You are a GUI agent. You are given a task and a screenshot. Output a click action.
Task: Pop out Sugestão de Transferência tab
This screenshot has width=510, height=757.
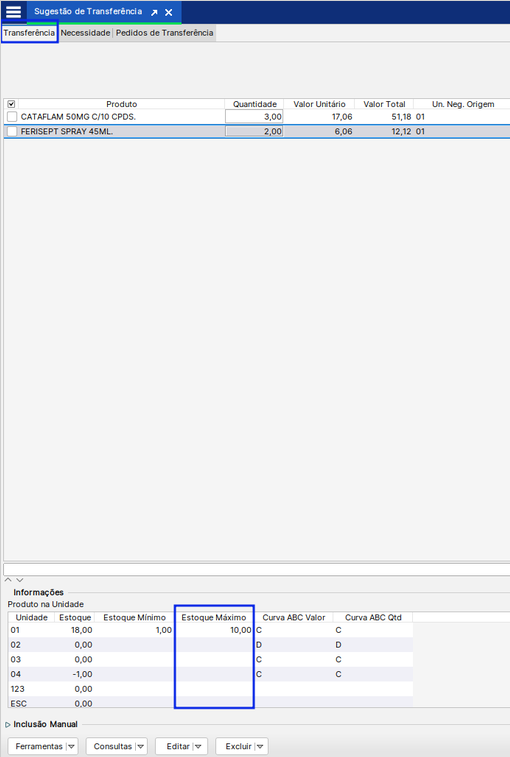[154, 13]
